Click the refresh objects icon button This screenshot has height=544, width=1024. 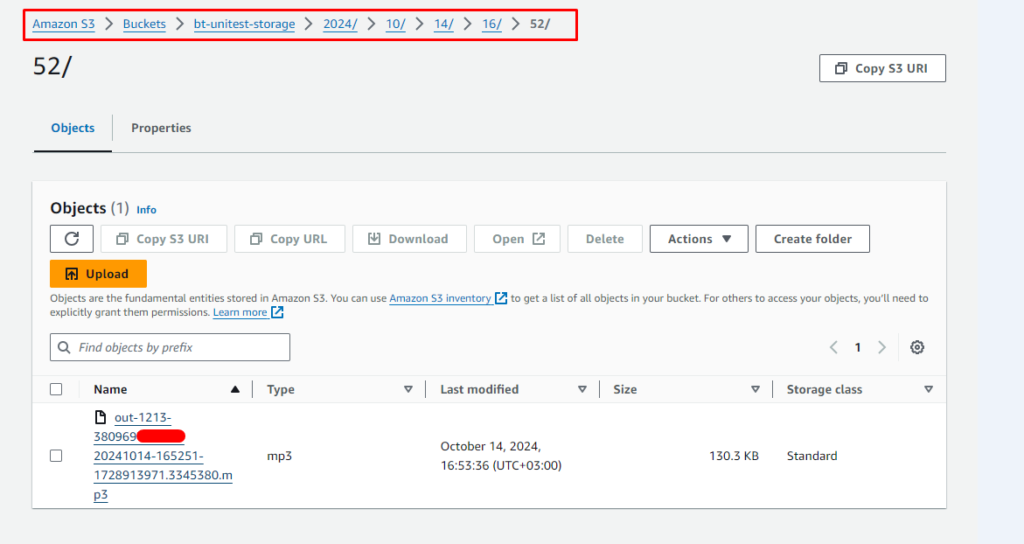[x=72, y=239]
